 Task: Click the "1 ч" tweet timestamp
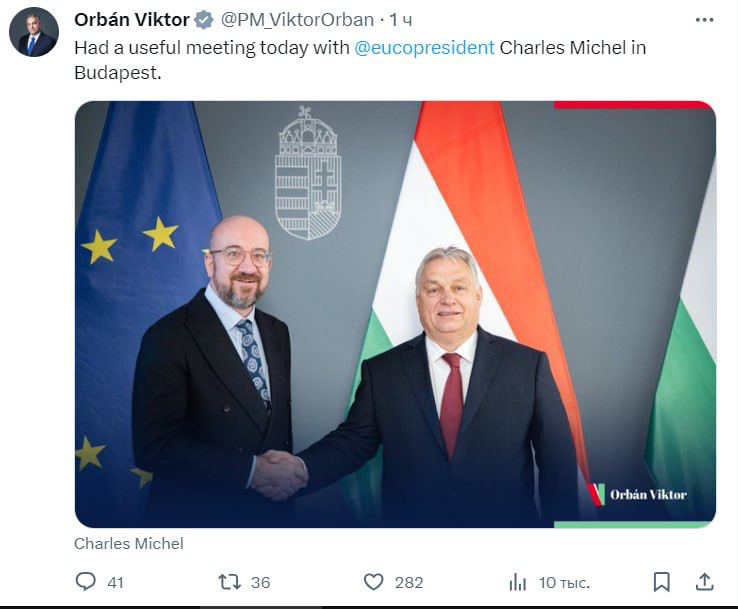pyautogui.click(x=400, y=20)
